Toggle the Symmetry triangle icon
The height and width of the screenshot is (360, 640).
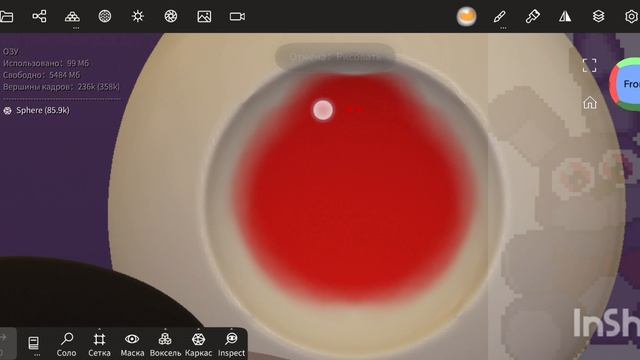click(565, 16)
